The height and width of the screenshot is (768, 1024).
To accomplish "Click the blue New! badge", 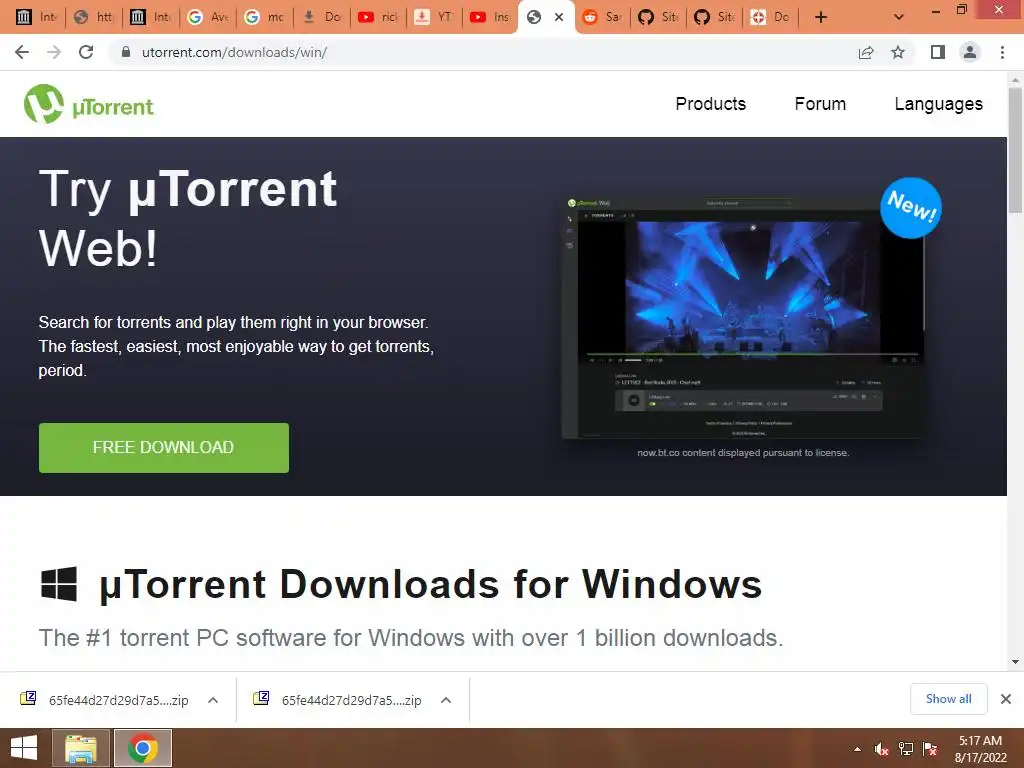I will pyautogui.click(x=911, y=208).
